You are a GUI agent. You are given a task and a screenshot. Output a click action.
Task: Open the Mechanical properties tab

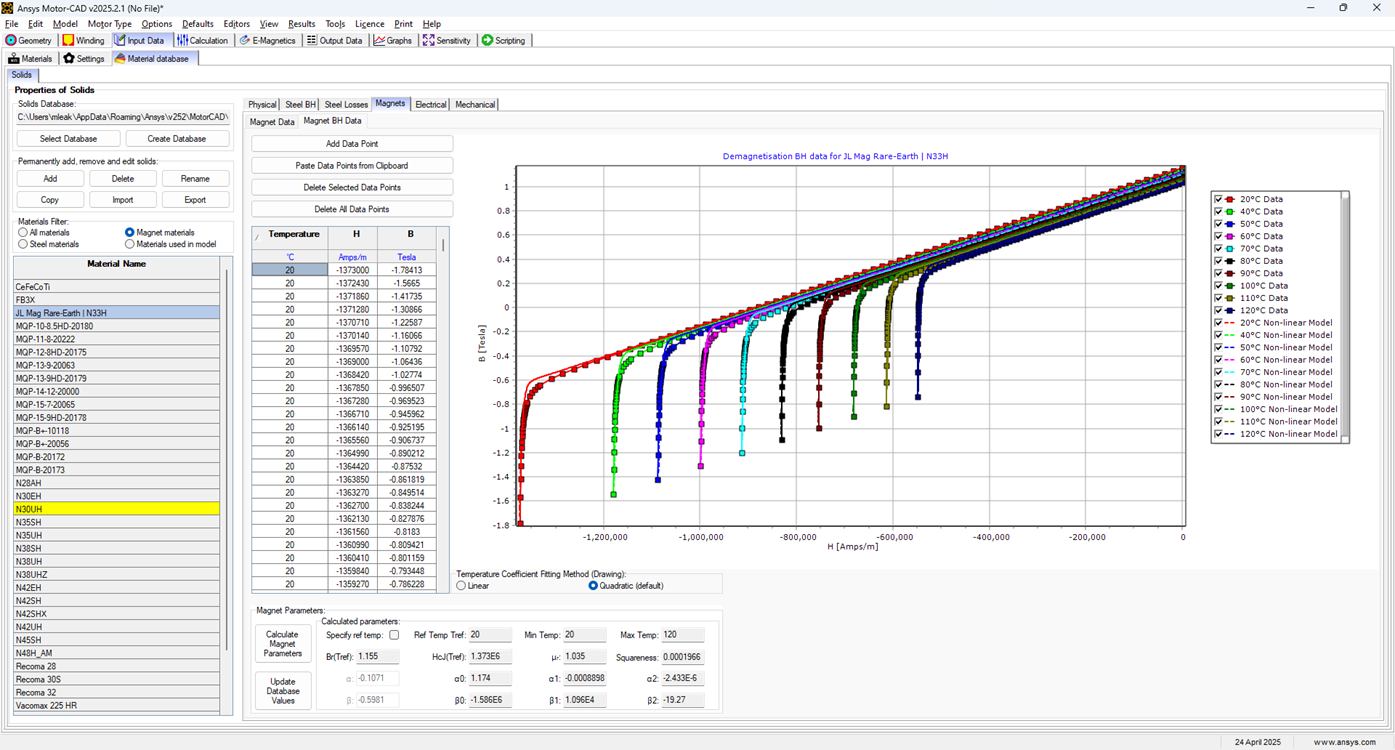[x=475, y=104]
